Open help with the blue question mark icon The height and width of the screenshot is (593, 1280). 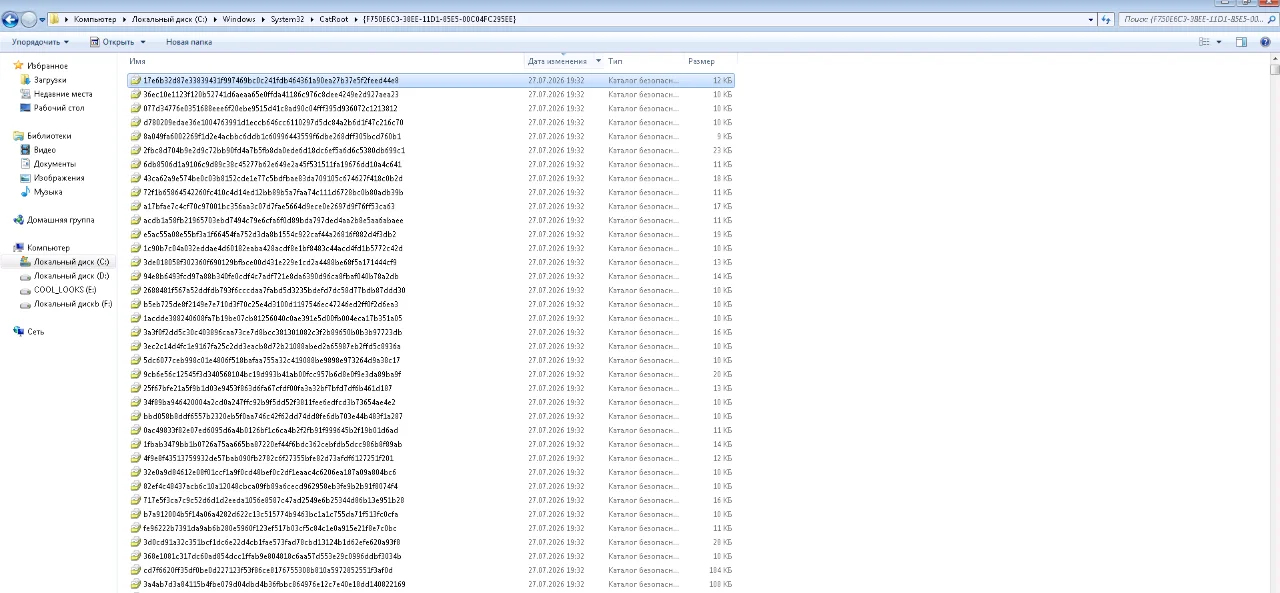coord(1267,42)
